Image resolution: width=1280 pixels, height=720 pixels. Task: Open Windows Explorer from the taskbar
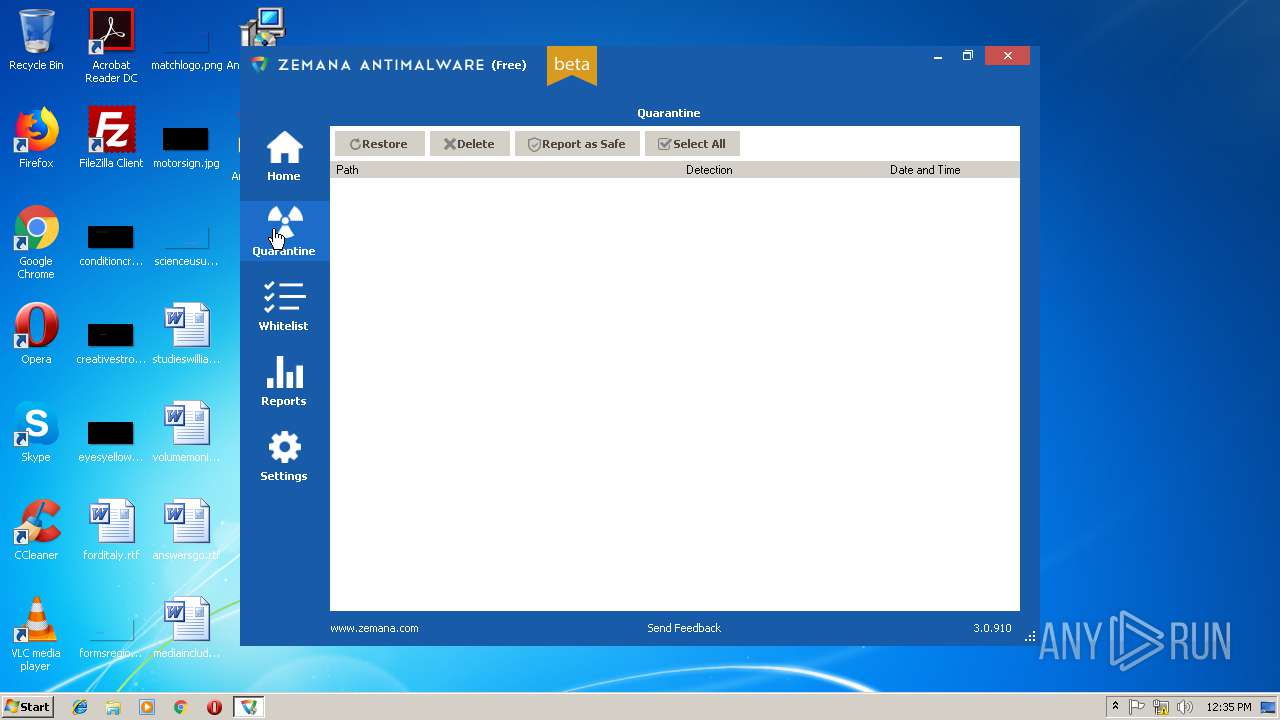(113, 707)
